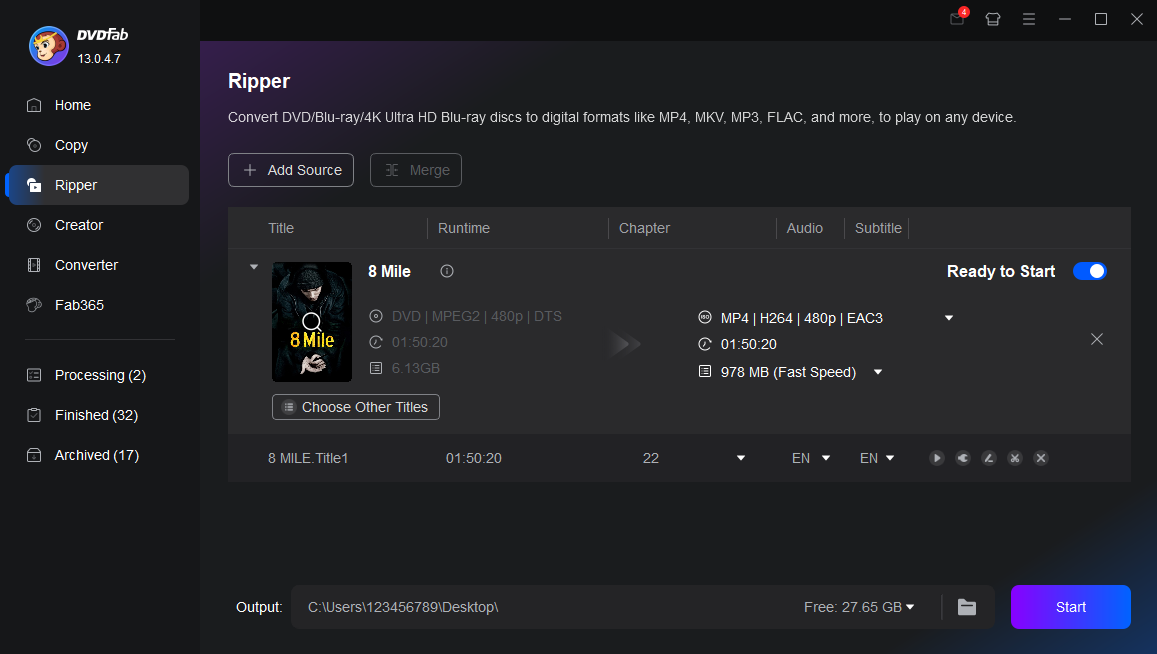Open the Creator module

[97, 225]
